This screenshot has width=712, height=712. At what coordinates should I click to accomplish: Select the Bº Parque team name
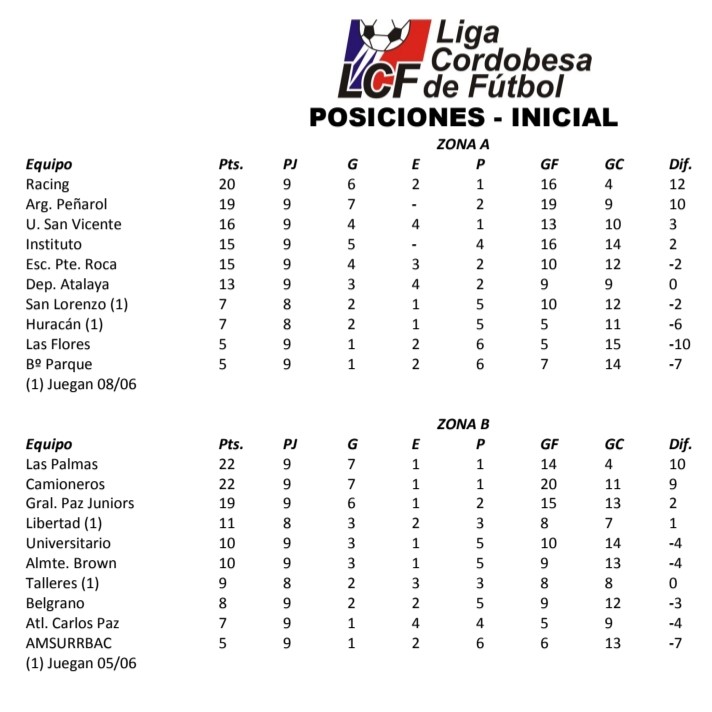[x=59, y=364]
